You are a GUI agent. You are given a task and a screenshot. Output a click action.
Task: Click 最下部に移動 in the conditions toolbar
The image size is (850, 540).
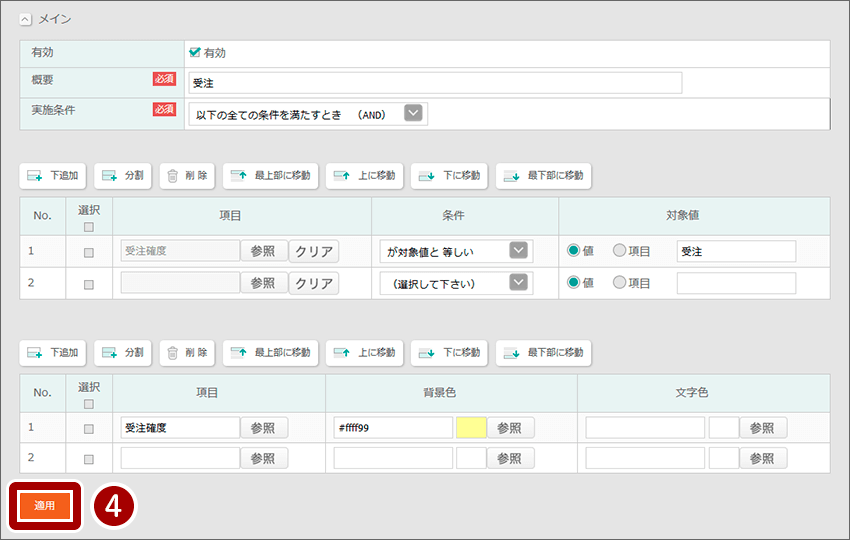pyautogui.click(x=544, y=176)
